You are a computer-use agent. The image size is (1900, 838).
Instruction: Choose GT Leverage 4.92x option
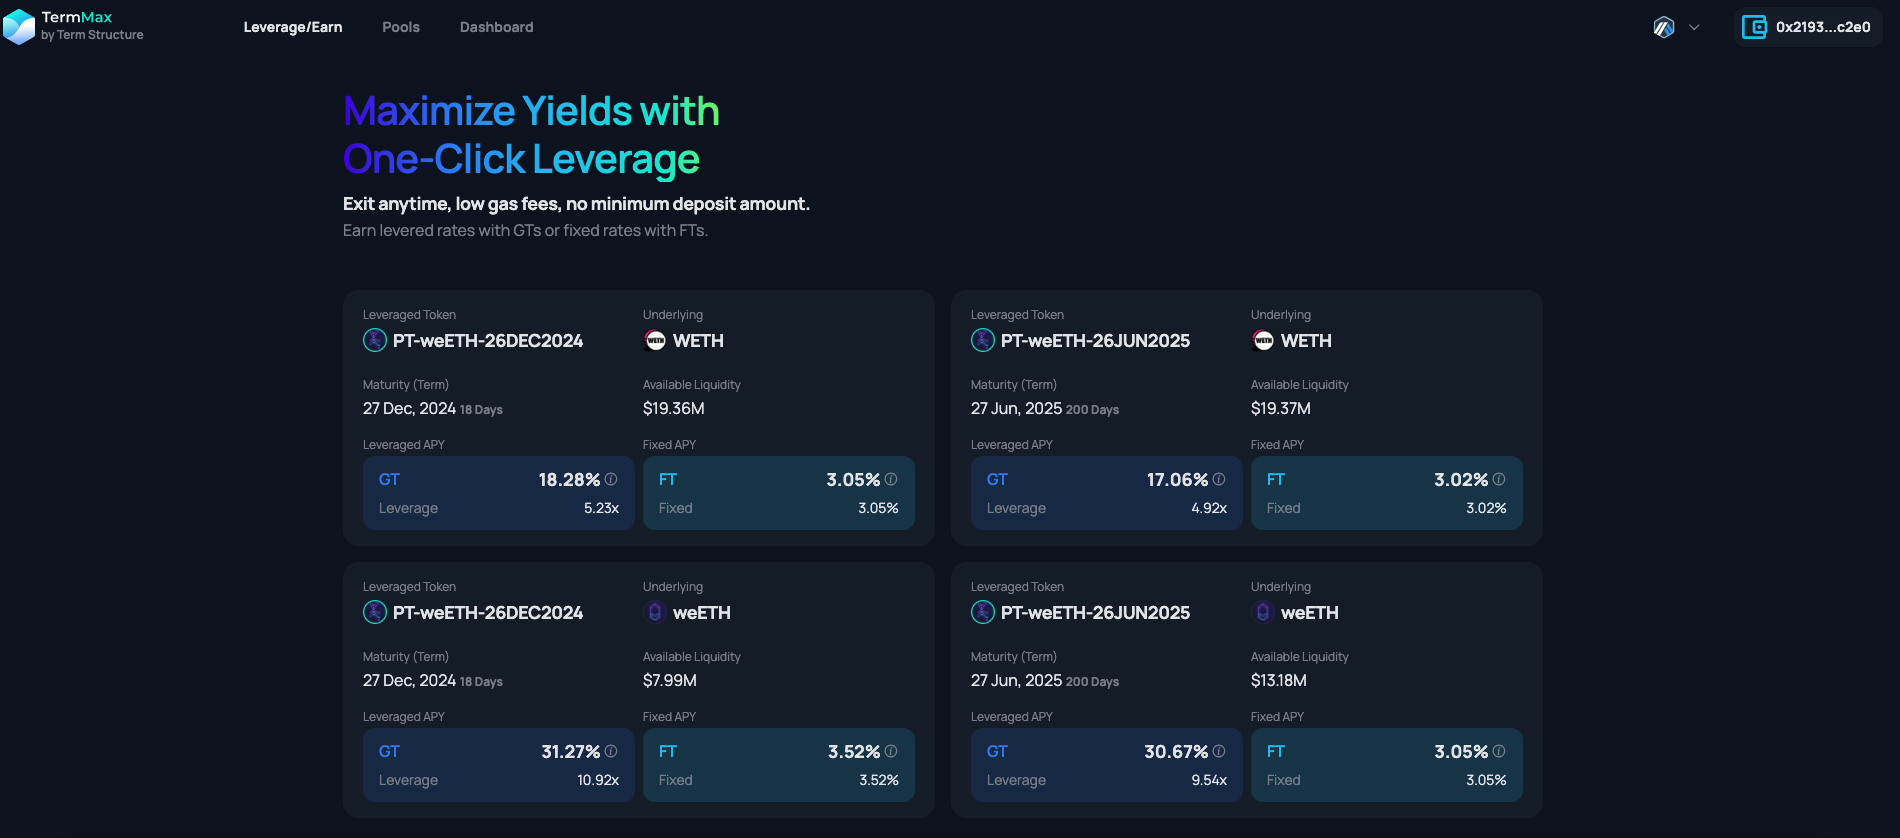point(1106,493)
